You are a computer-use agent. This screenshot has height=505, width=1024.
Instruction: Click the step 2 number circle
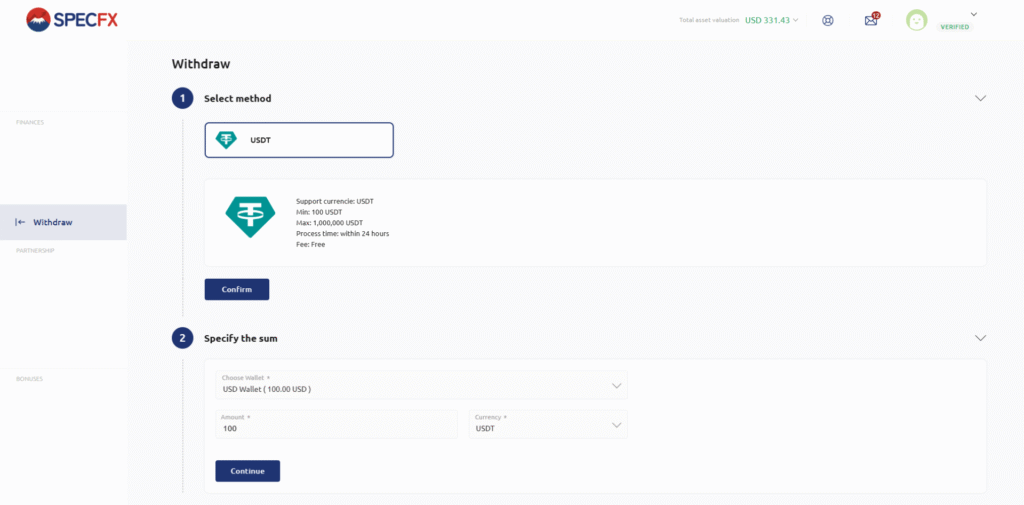182,338
